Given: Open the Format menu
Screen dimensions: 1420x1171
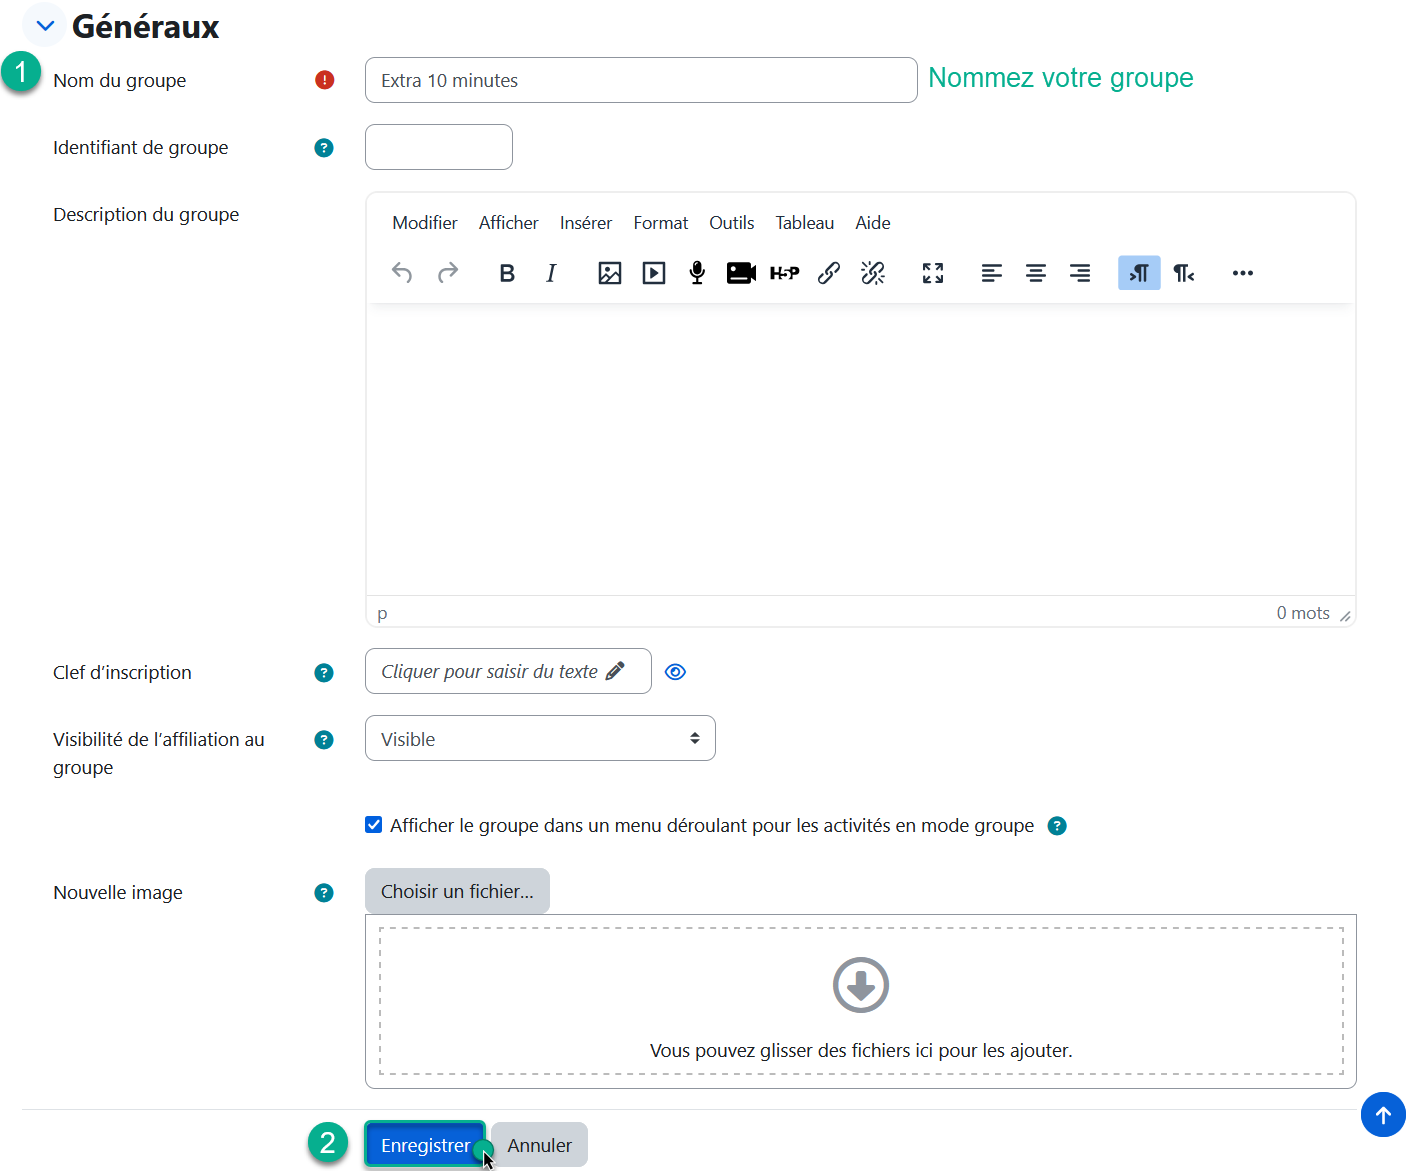Looking at the screenshot, I should (x=660, y=223).
